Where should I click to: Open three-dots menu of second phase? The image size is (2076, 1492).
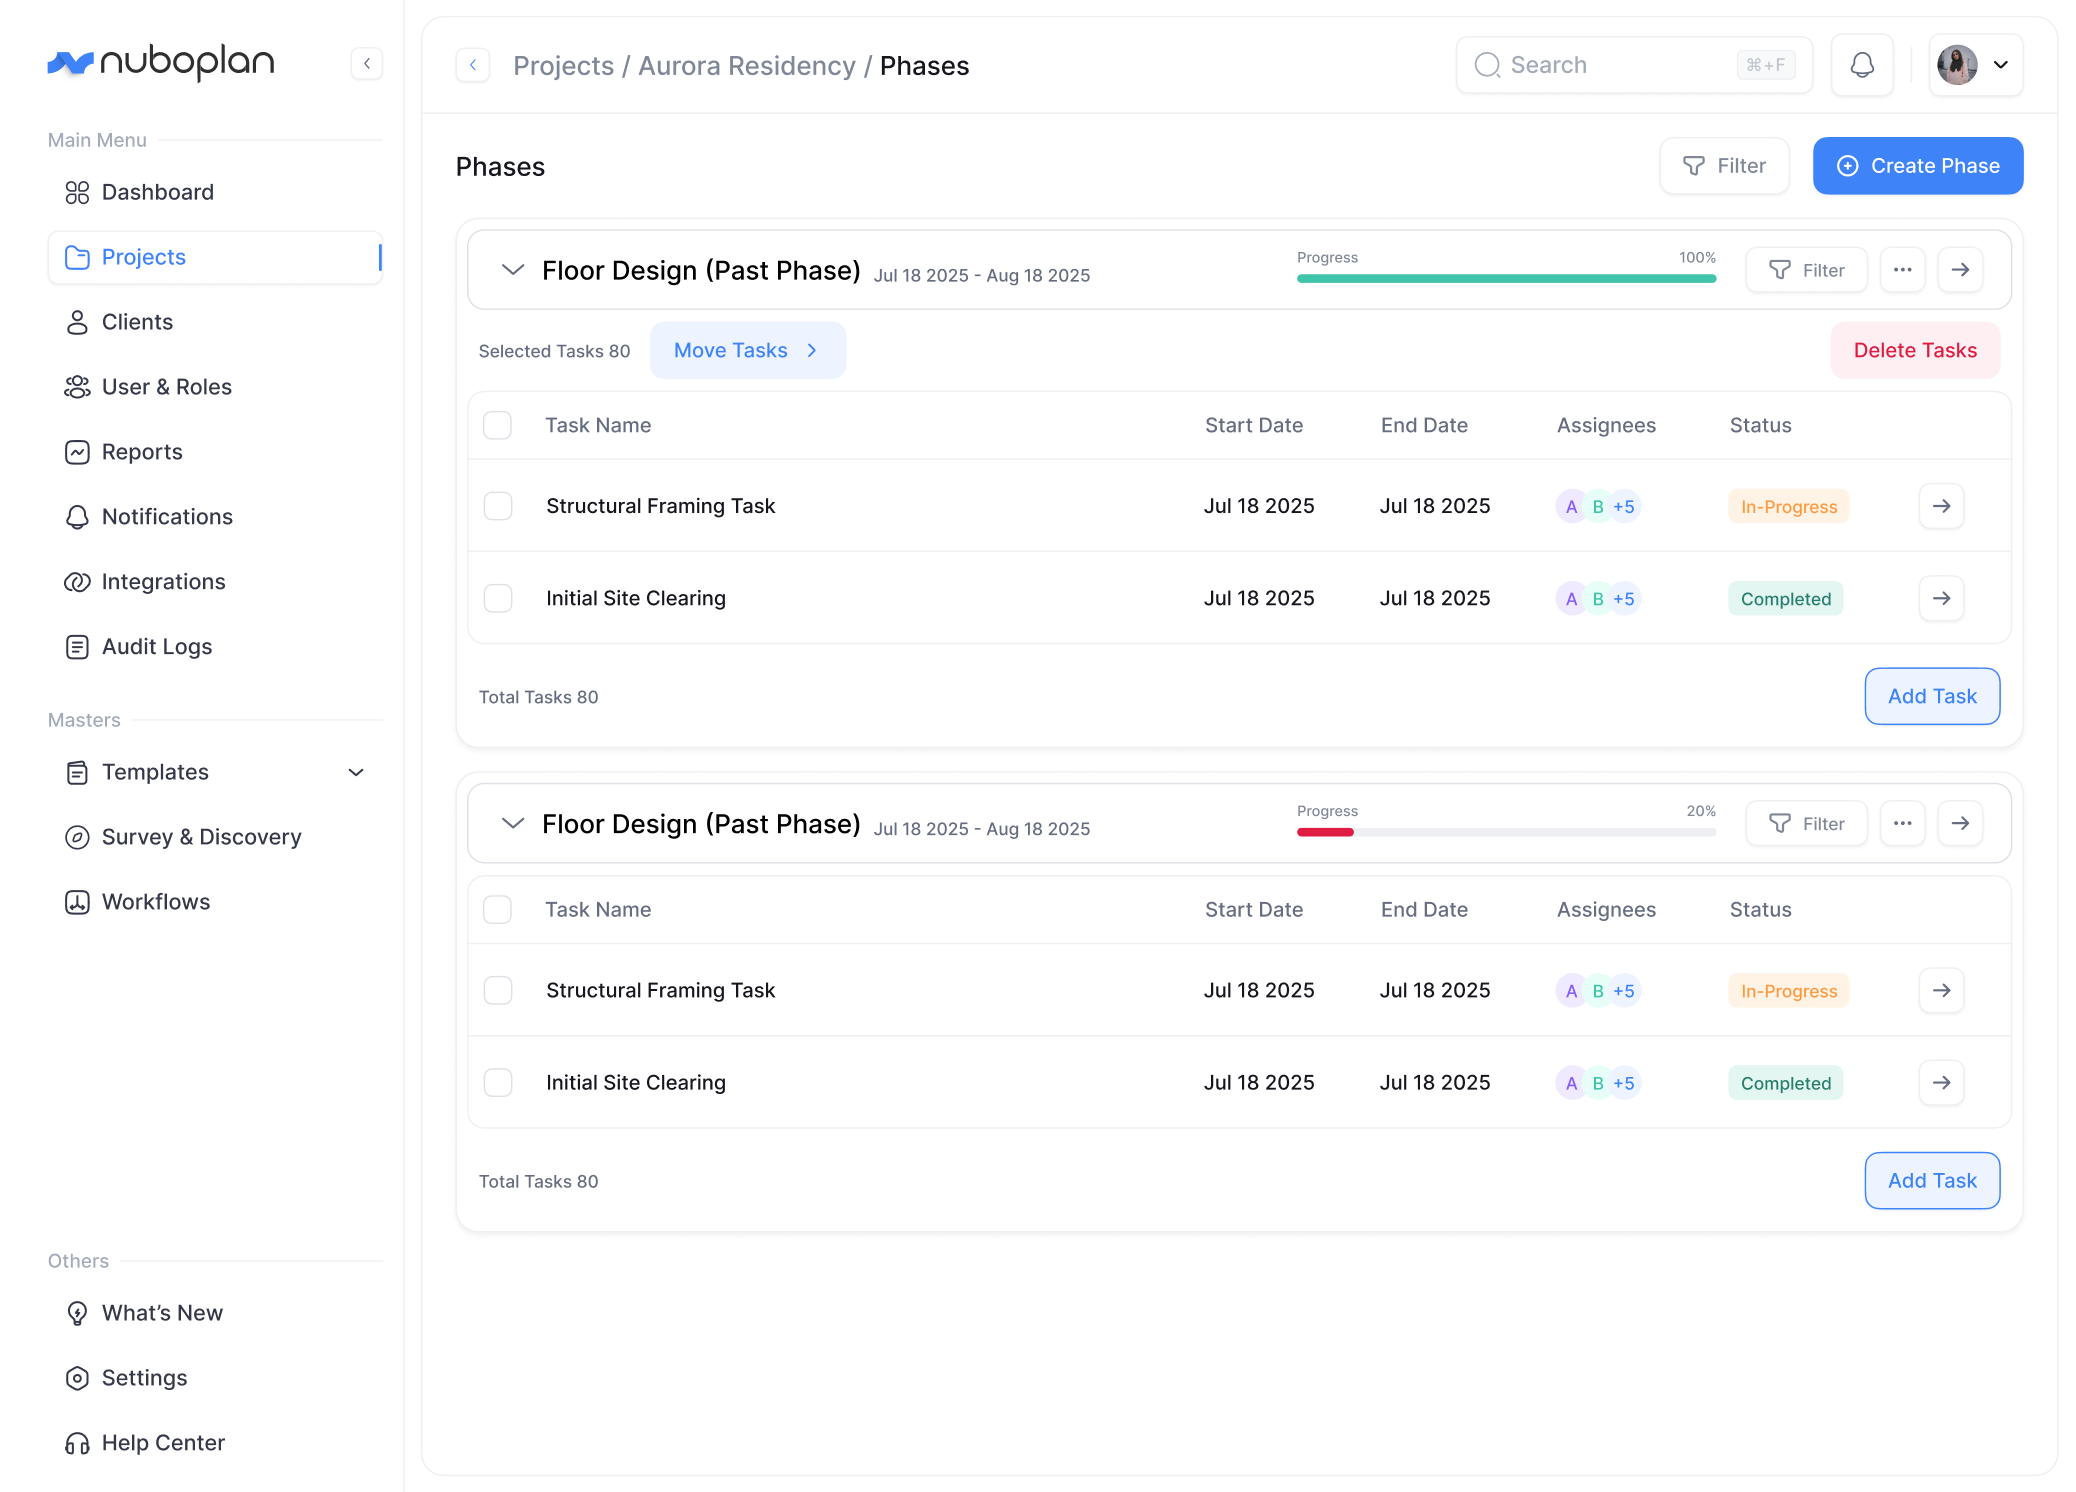point(1902,823)
